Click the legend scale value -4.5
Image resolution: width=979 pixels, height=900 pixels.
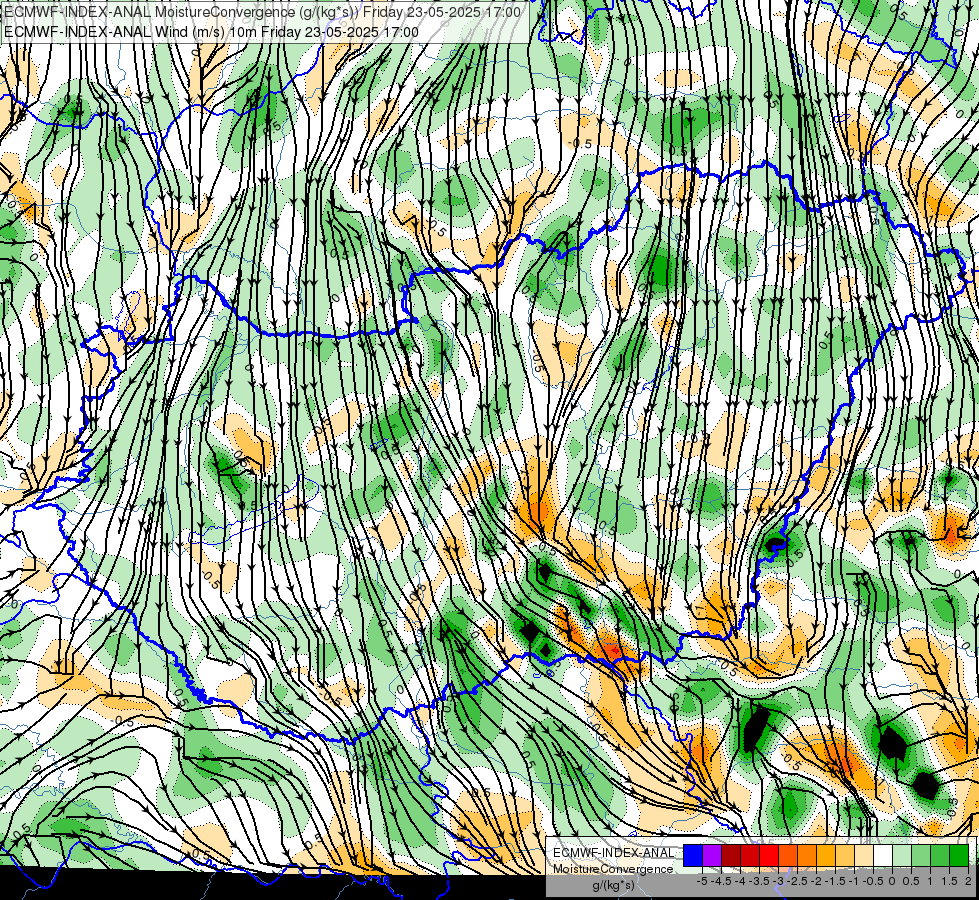[x=722, y=881]
